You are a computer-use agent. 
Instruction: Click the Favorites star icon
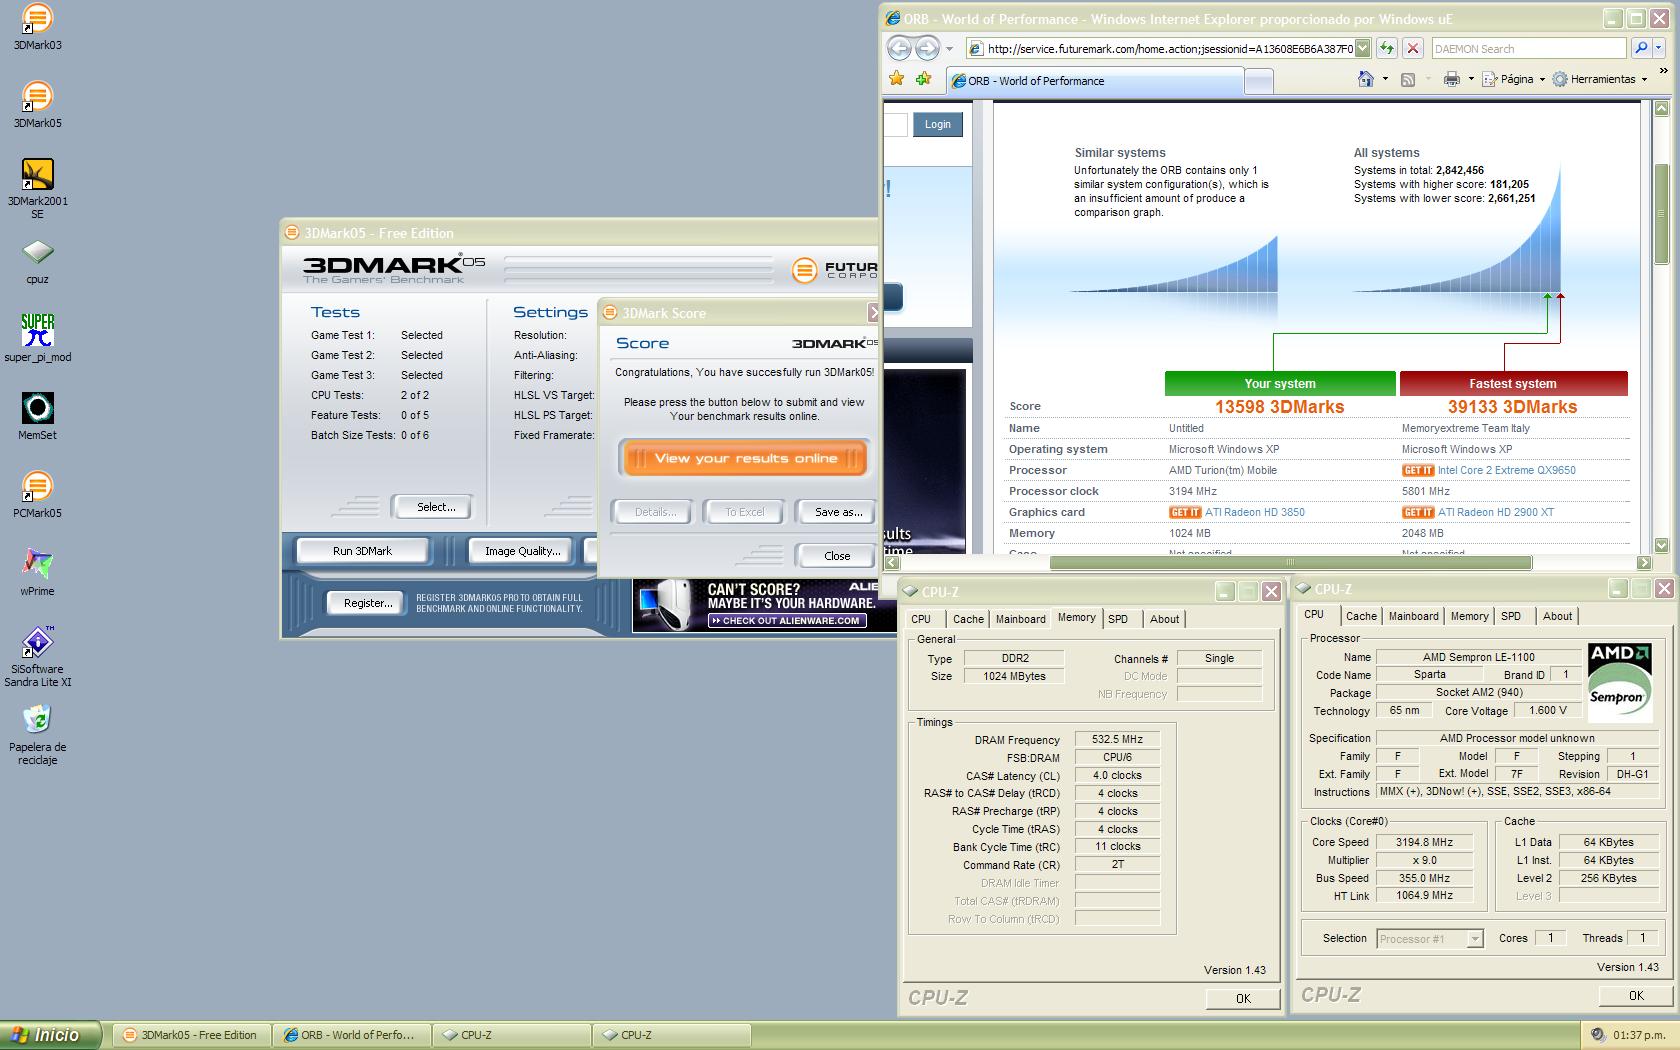point(896,79)
